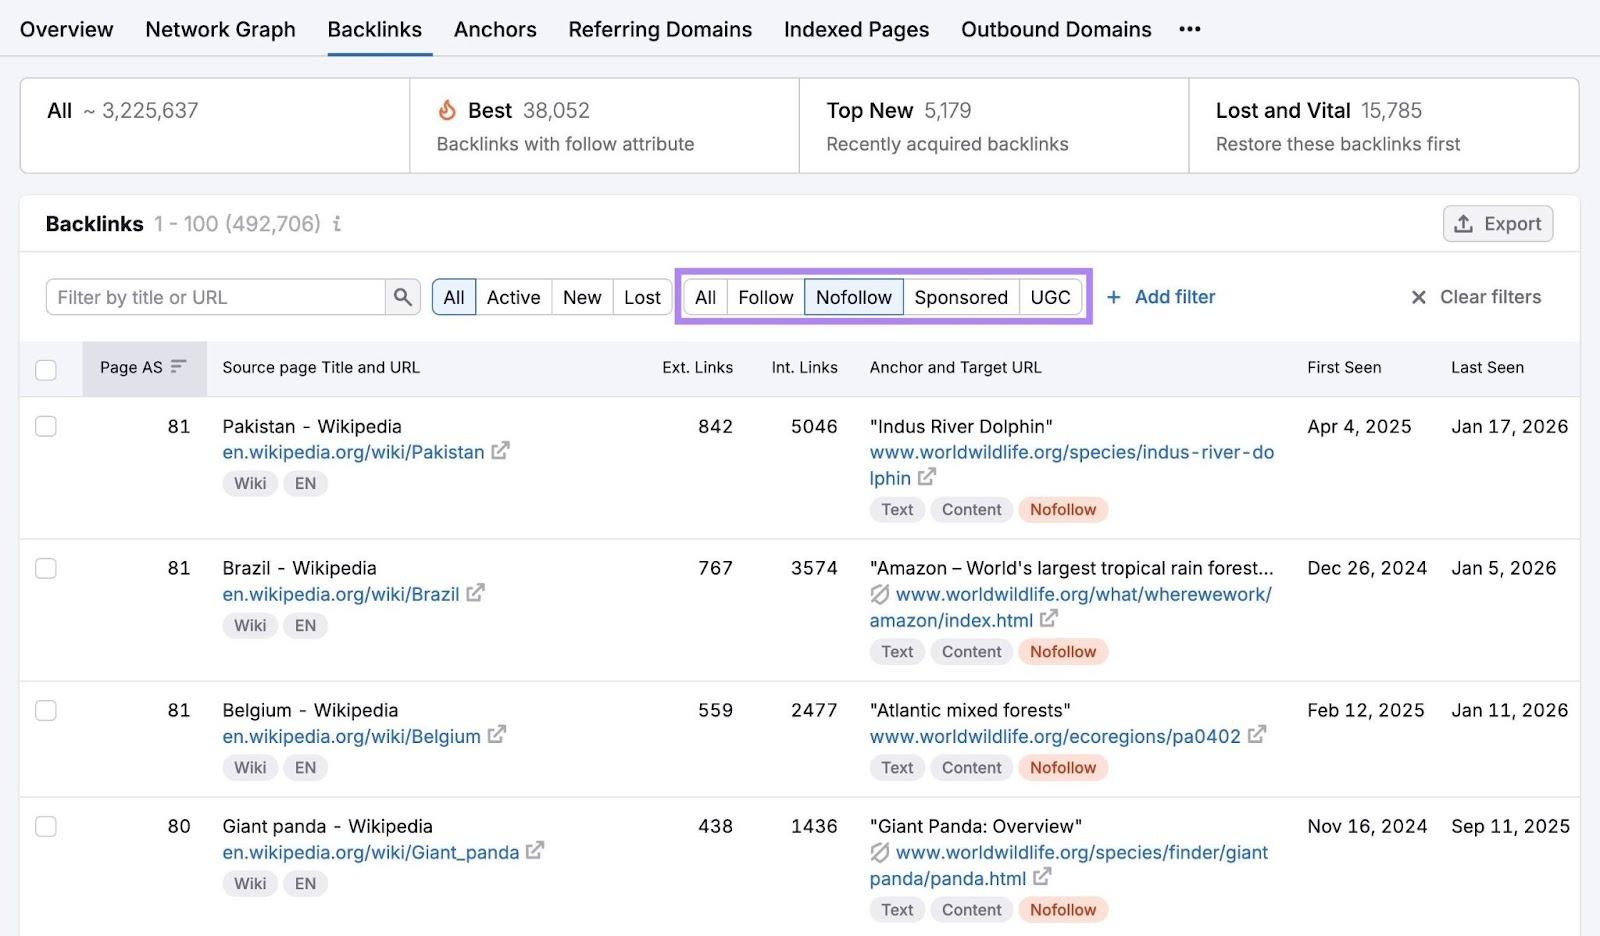Select the Follow link attribute filter

coord(765,296)
